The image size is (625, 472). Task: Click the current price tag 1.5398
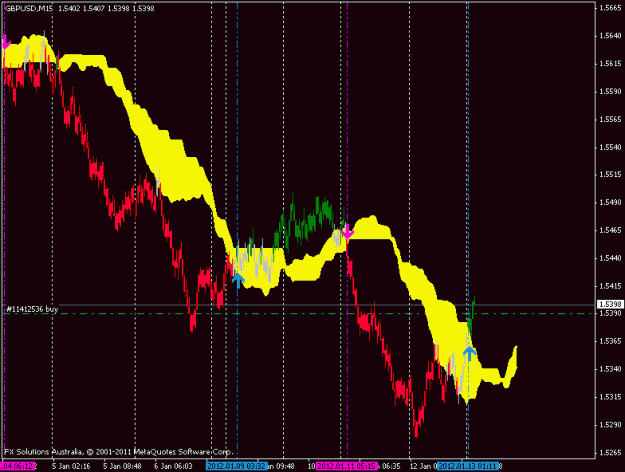coord(609,305)
